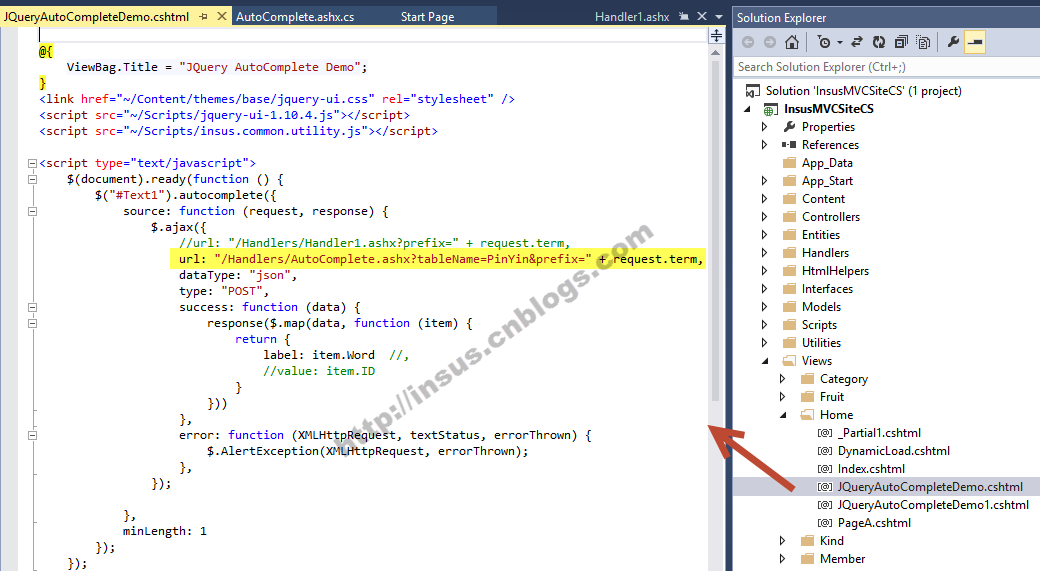Click the Refresh icon in Solution Explorer
This screenshot has width=1040, height=571.
(x=879, y=42)
